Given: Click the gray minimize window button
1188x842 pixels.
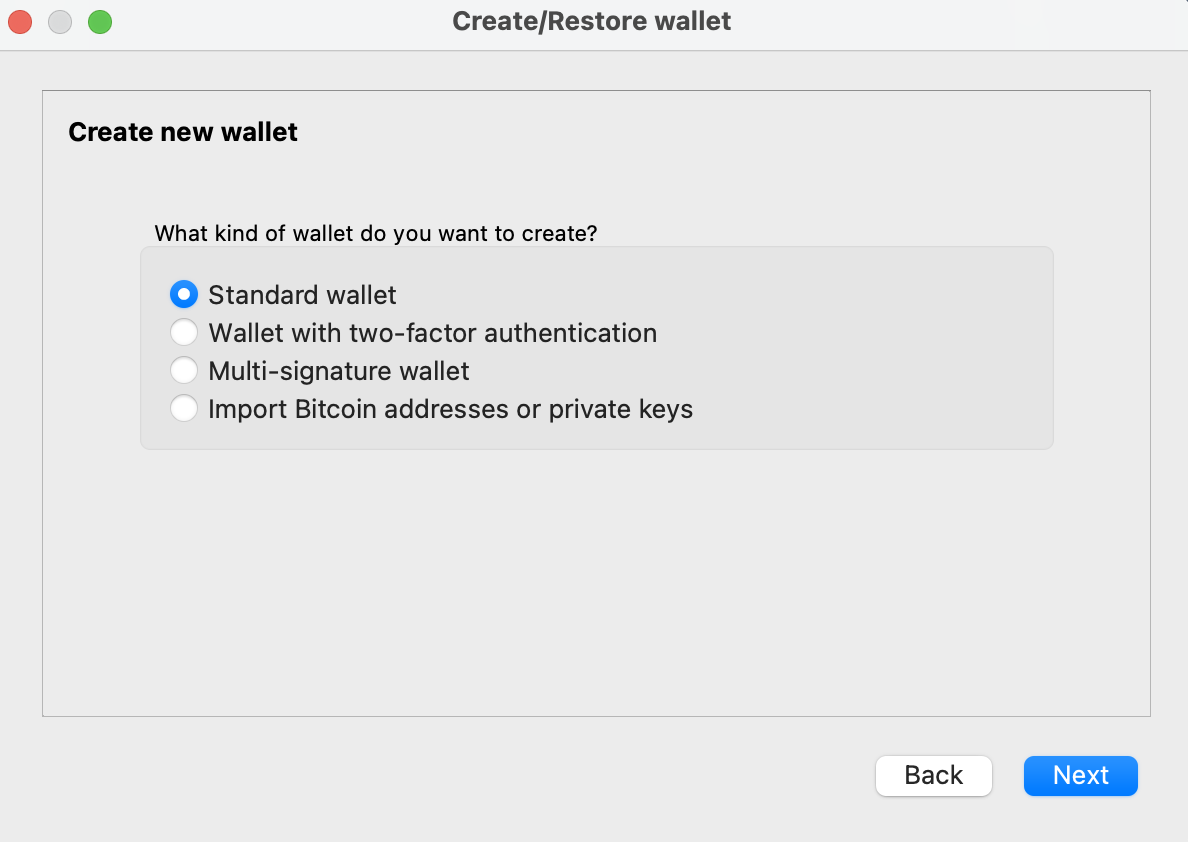Looking at the screenshot, I should (60, 21).
